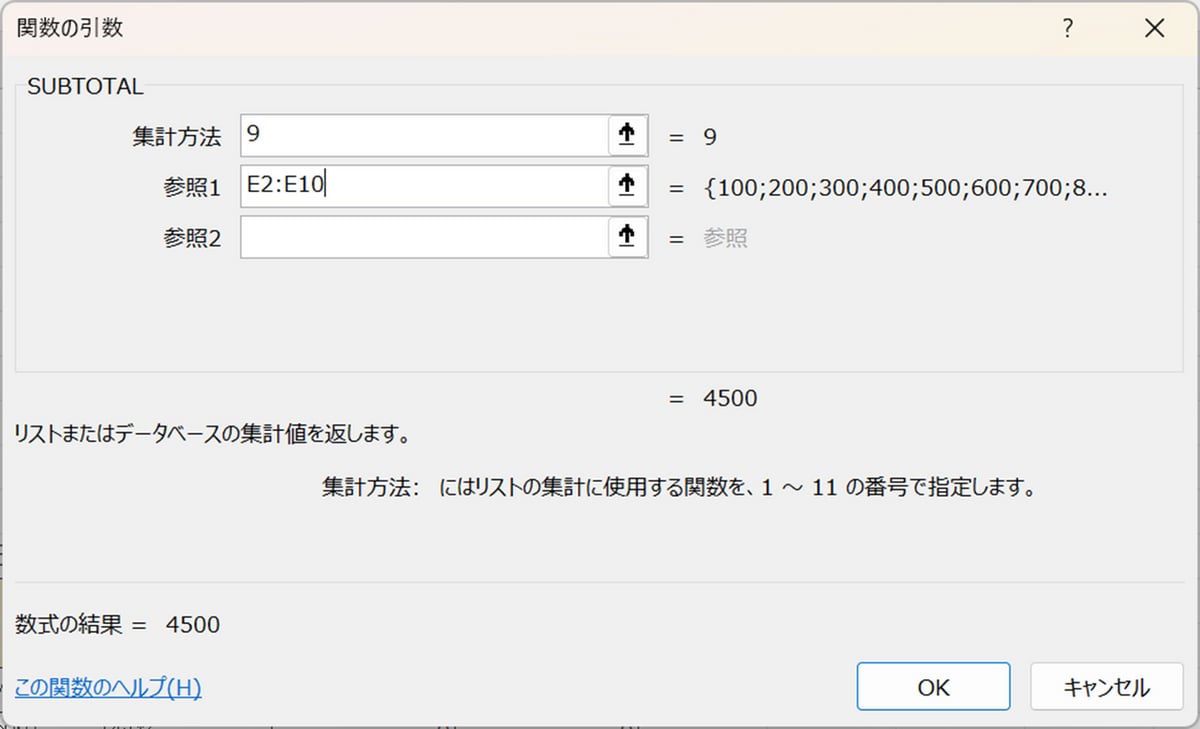Click the 集計方法 input field containing 9
1200x729 pixels.
coord(424,136)
